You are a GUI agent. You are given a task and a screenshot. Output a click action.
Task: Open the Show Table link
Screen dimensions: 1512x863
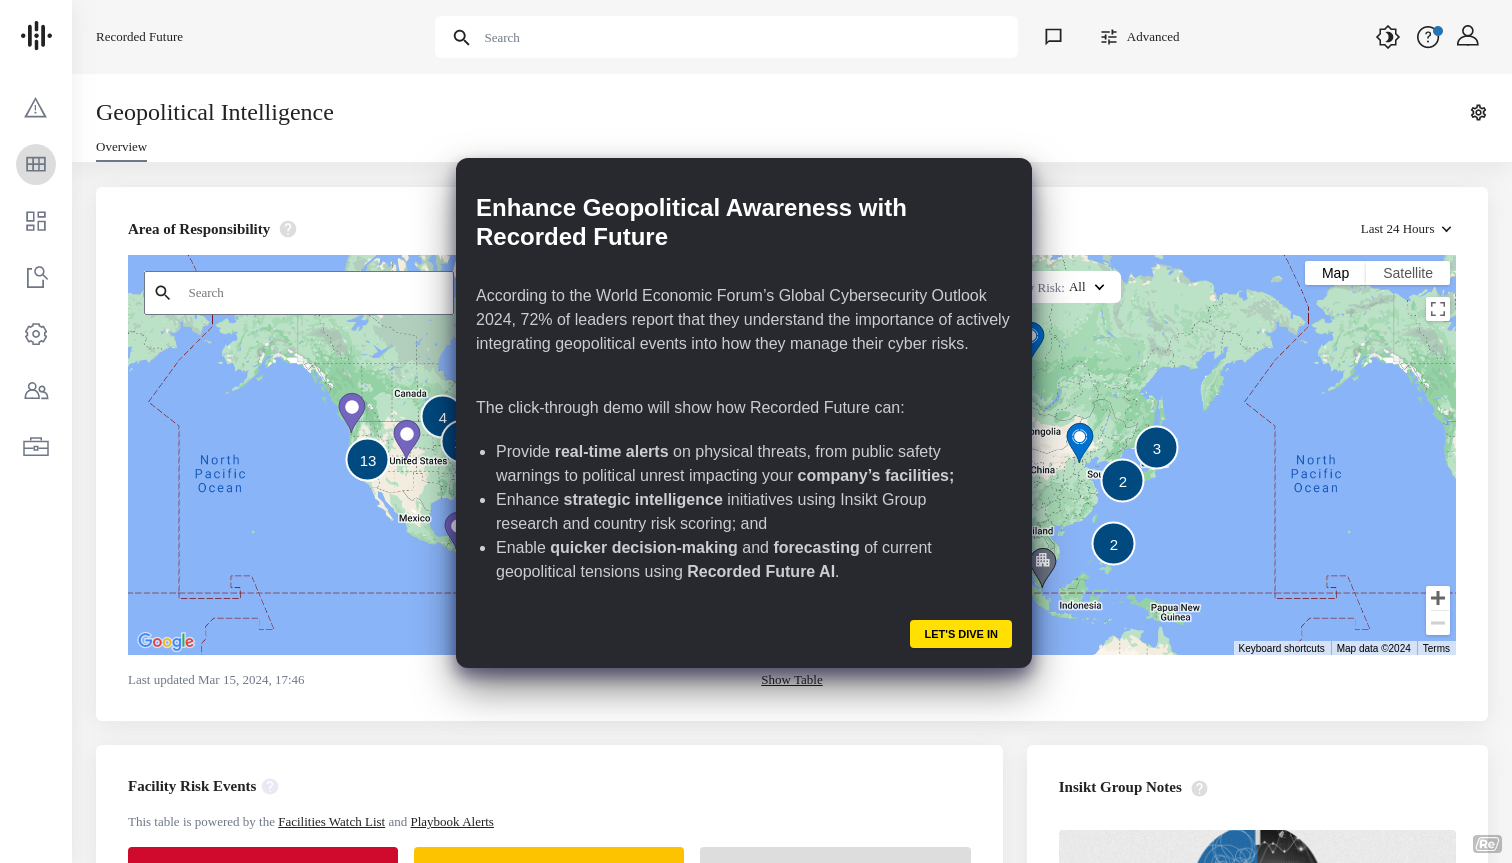tap(791, 679)
